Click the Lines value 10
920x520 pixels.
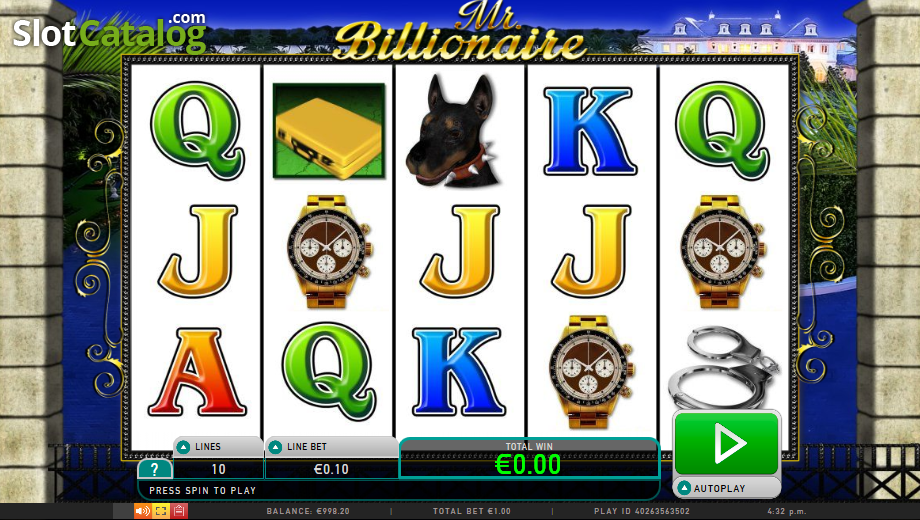218,469
